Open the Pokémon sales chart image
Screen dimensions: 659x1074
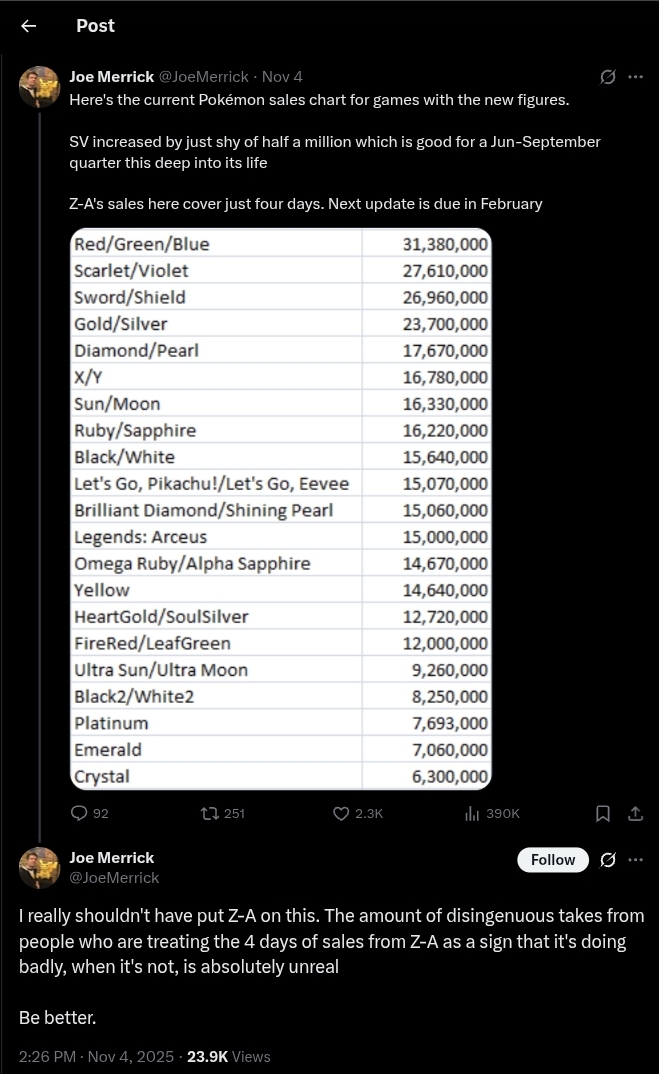[281, 509]
